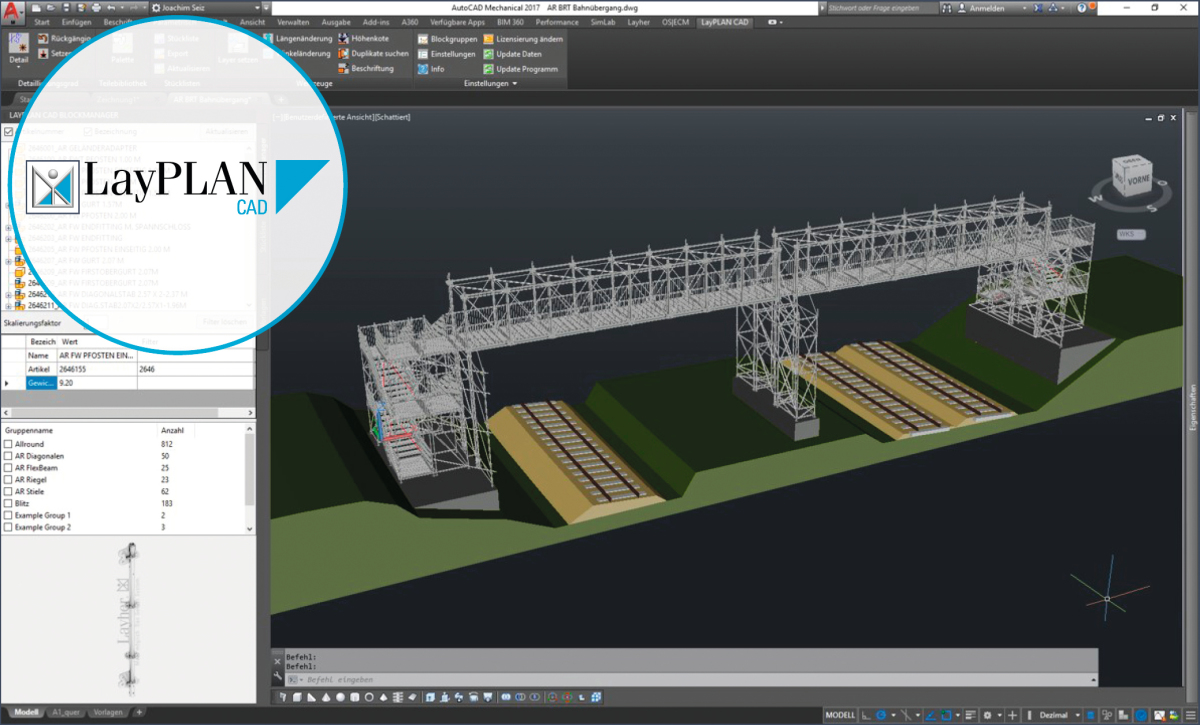The width and height of the screenshot is (1200, 725).
Task: Click the Aktualisieren button in Blockmanager
Action: pos(225,132)
